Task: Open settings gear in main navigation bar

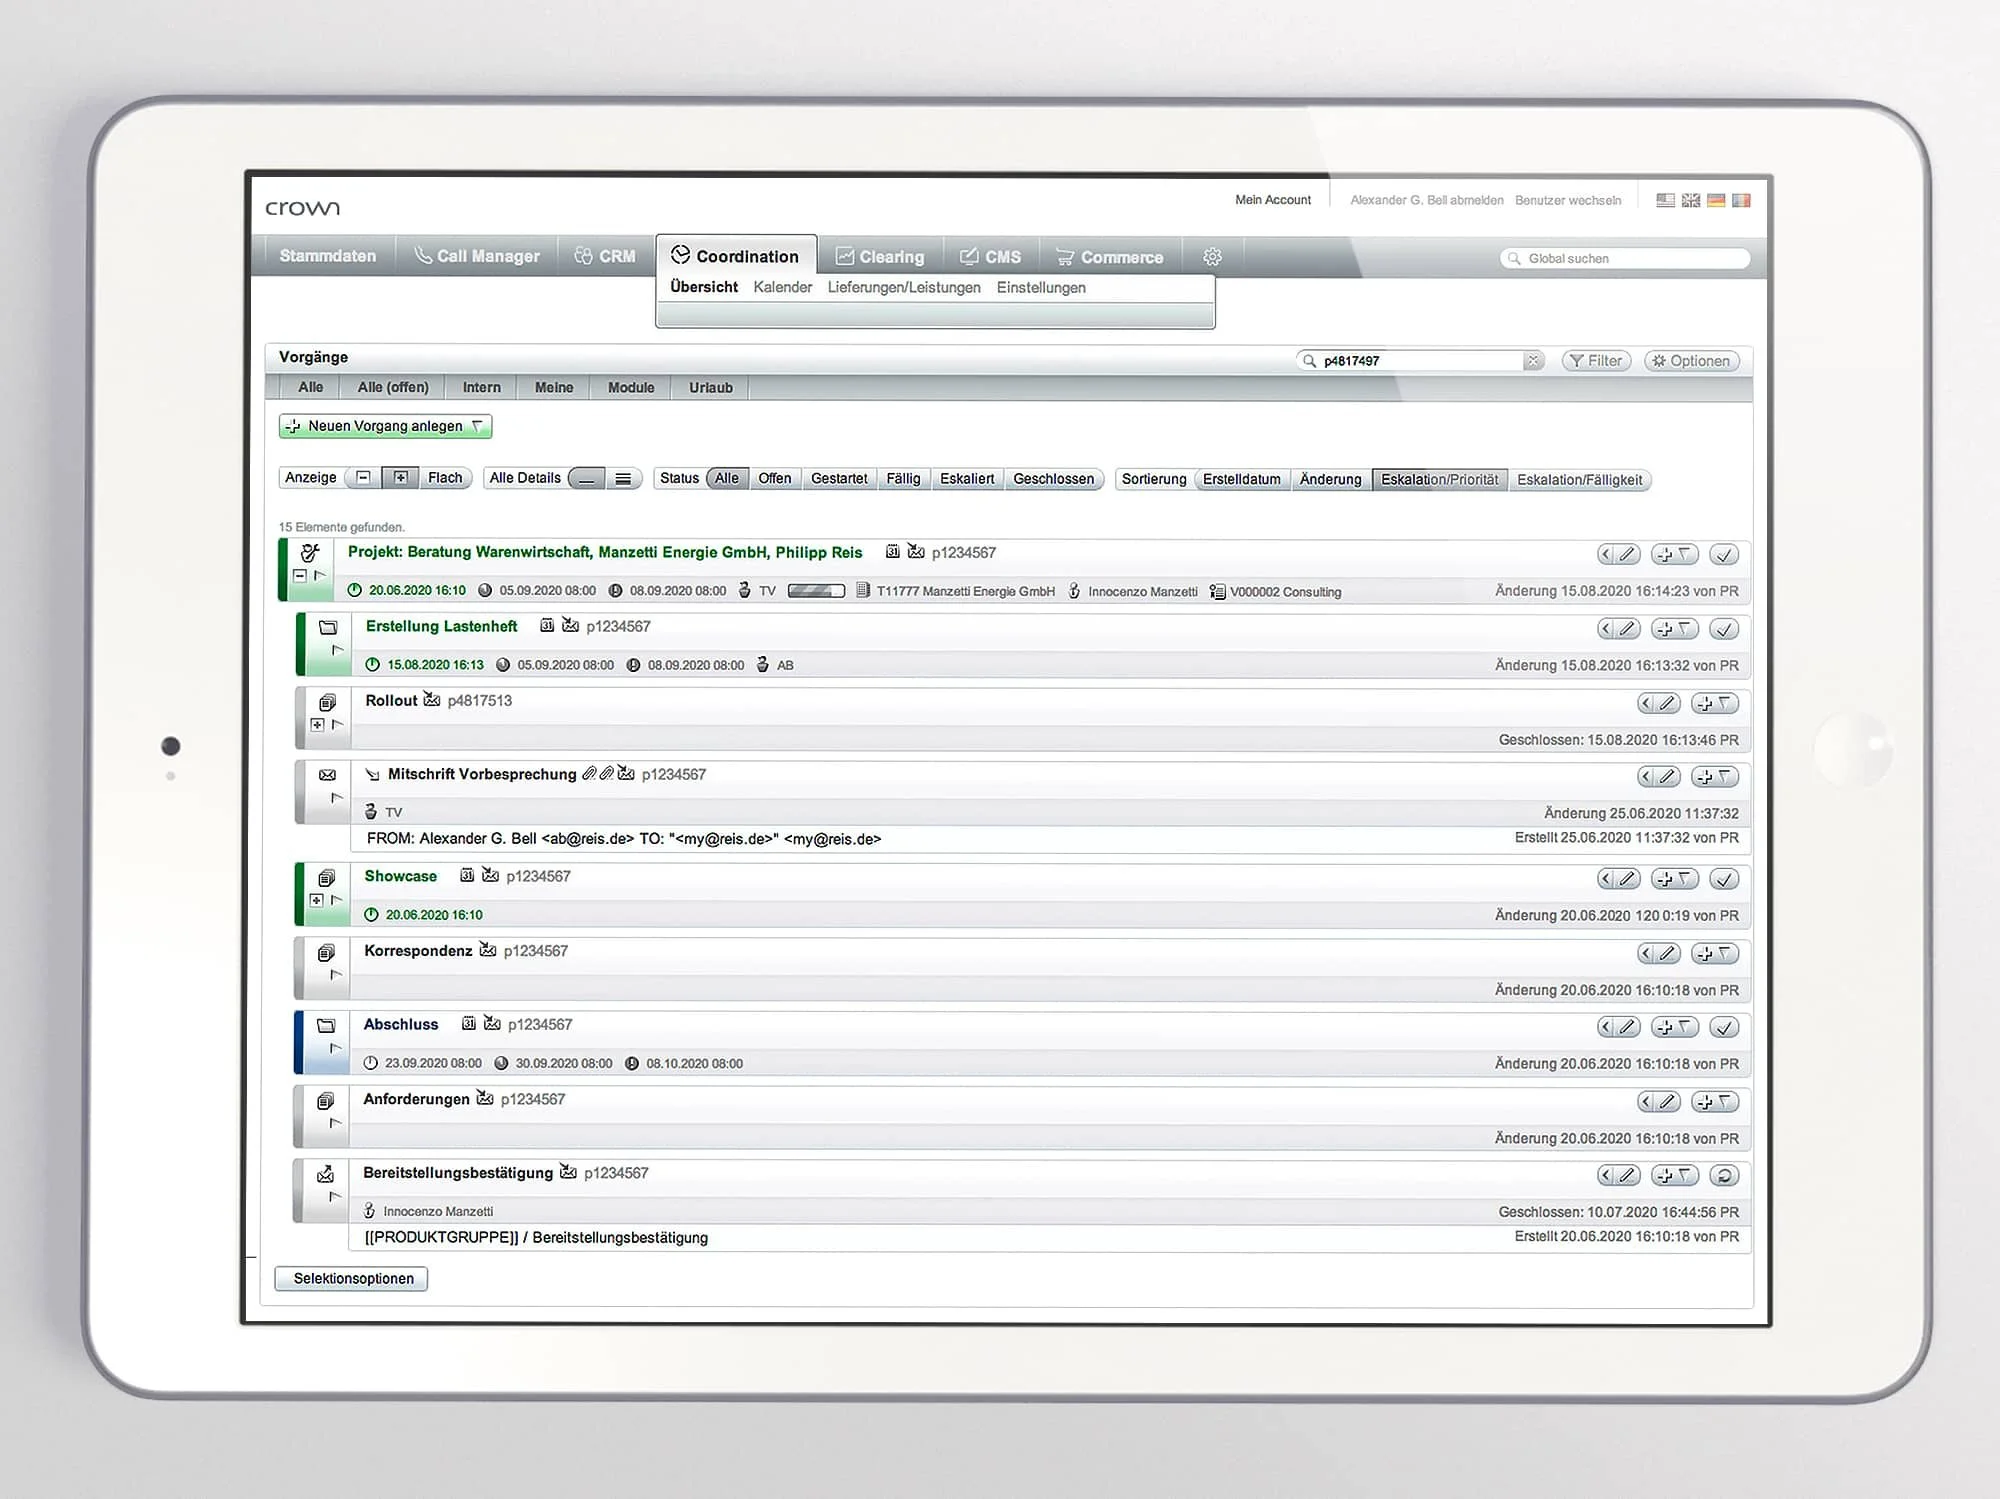Action: [x=1212, y=257]
